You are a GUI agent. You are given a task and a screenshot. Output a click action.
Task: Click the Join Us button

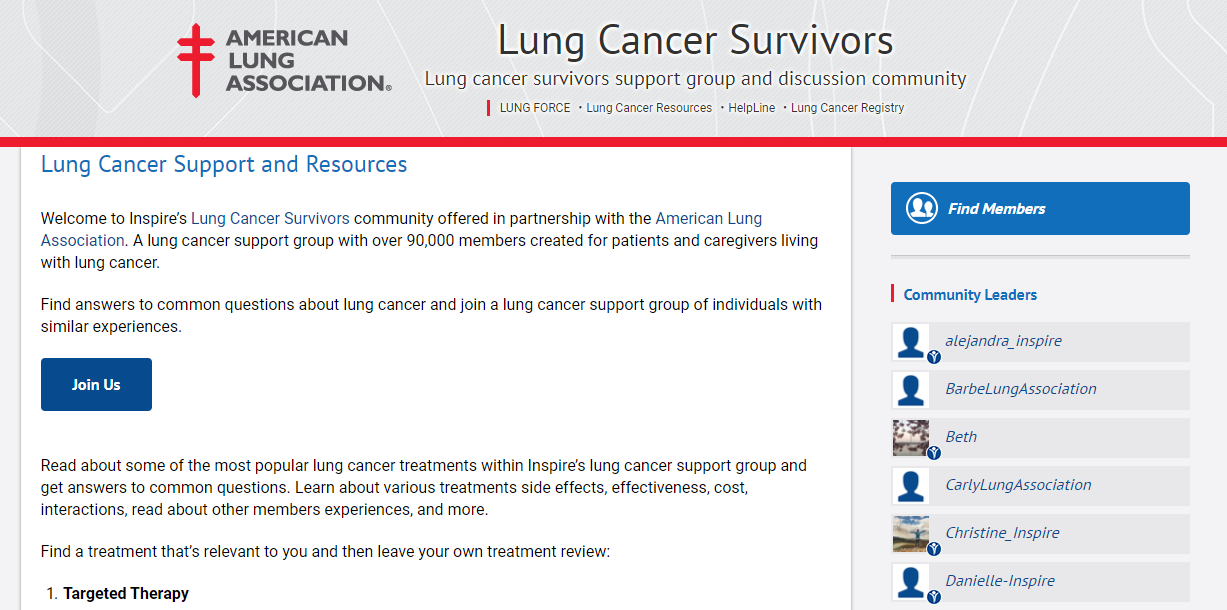click(x=96, y=385)
